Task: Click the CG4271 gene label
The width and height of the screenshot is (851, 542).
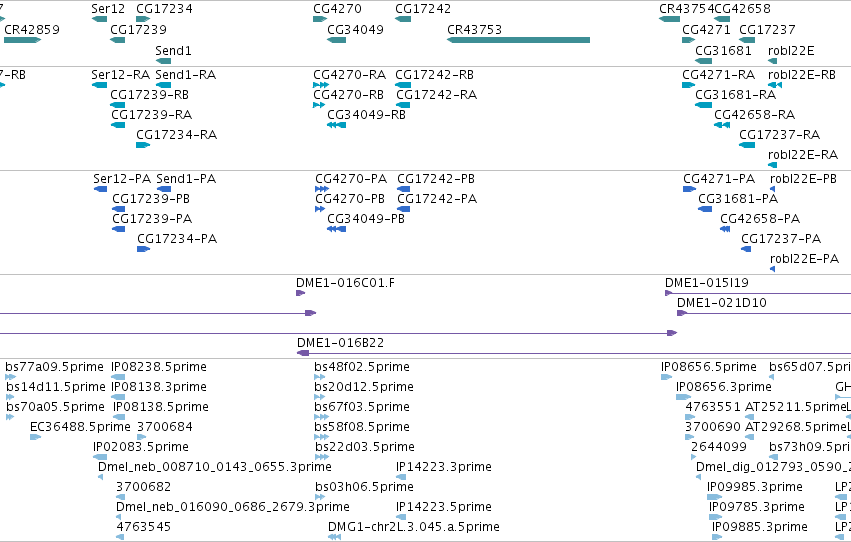Action: [706, 30]
